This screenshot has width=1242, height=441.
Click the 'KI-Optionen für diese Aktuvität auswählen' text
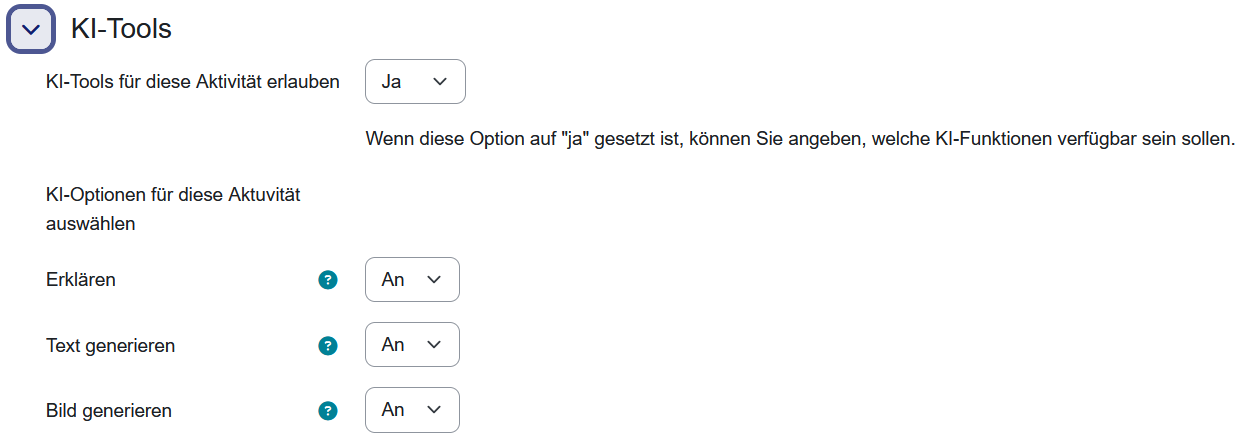point(173,210)
